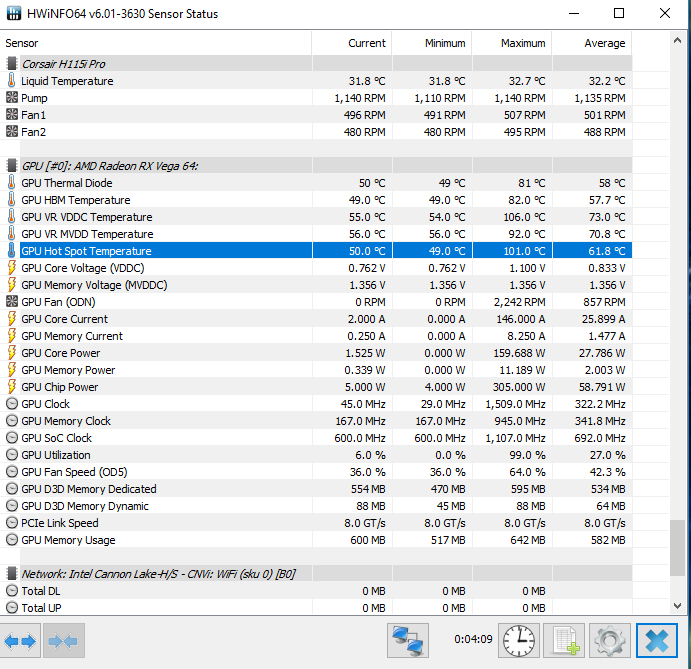Screen dimensions: 691x669
Task: Click the 1,509.0 MHz maximum GPU clock value
Action: 515,404
